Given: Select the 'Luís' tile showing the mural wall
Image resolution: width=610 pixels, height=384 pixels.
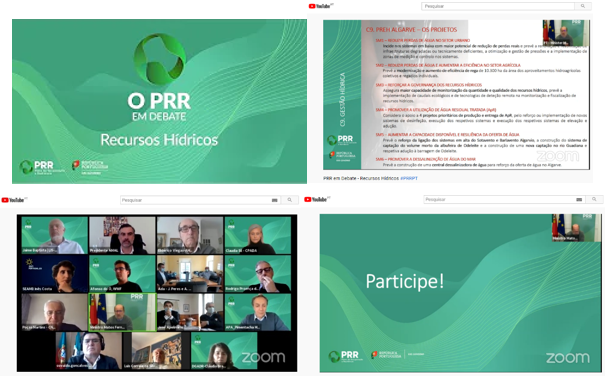Looking at the screenshot, I should (x=156, y=351).
